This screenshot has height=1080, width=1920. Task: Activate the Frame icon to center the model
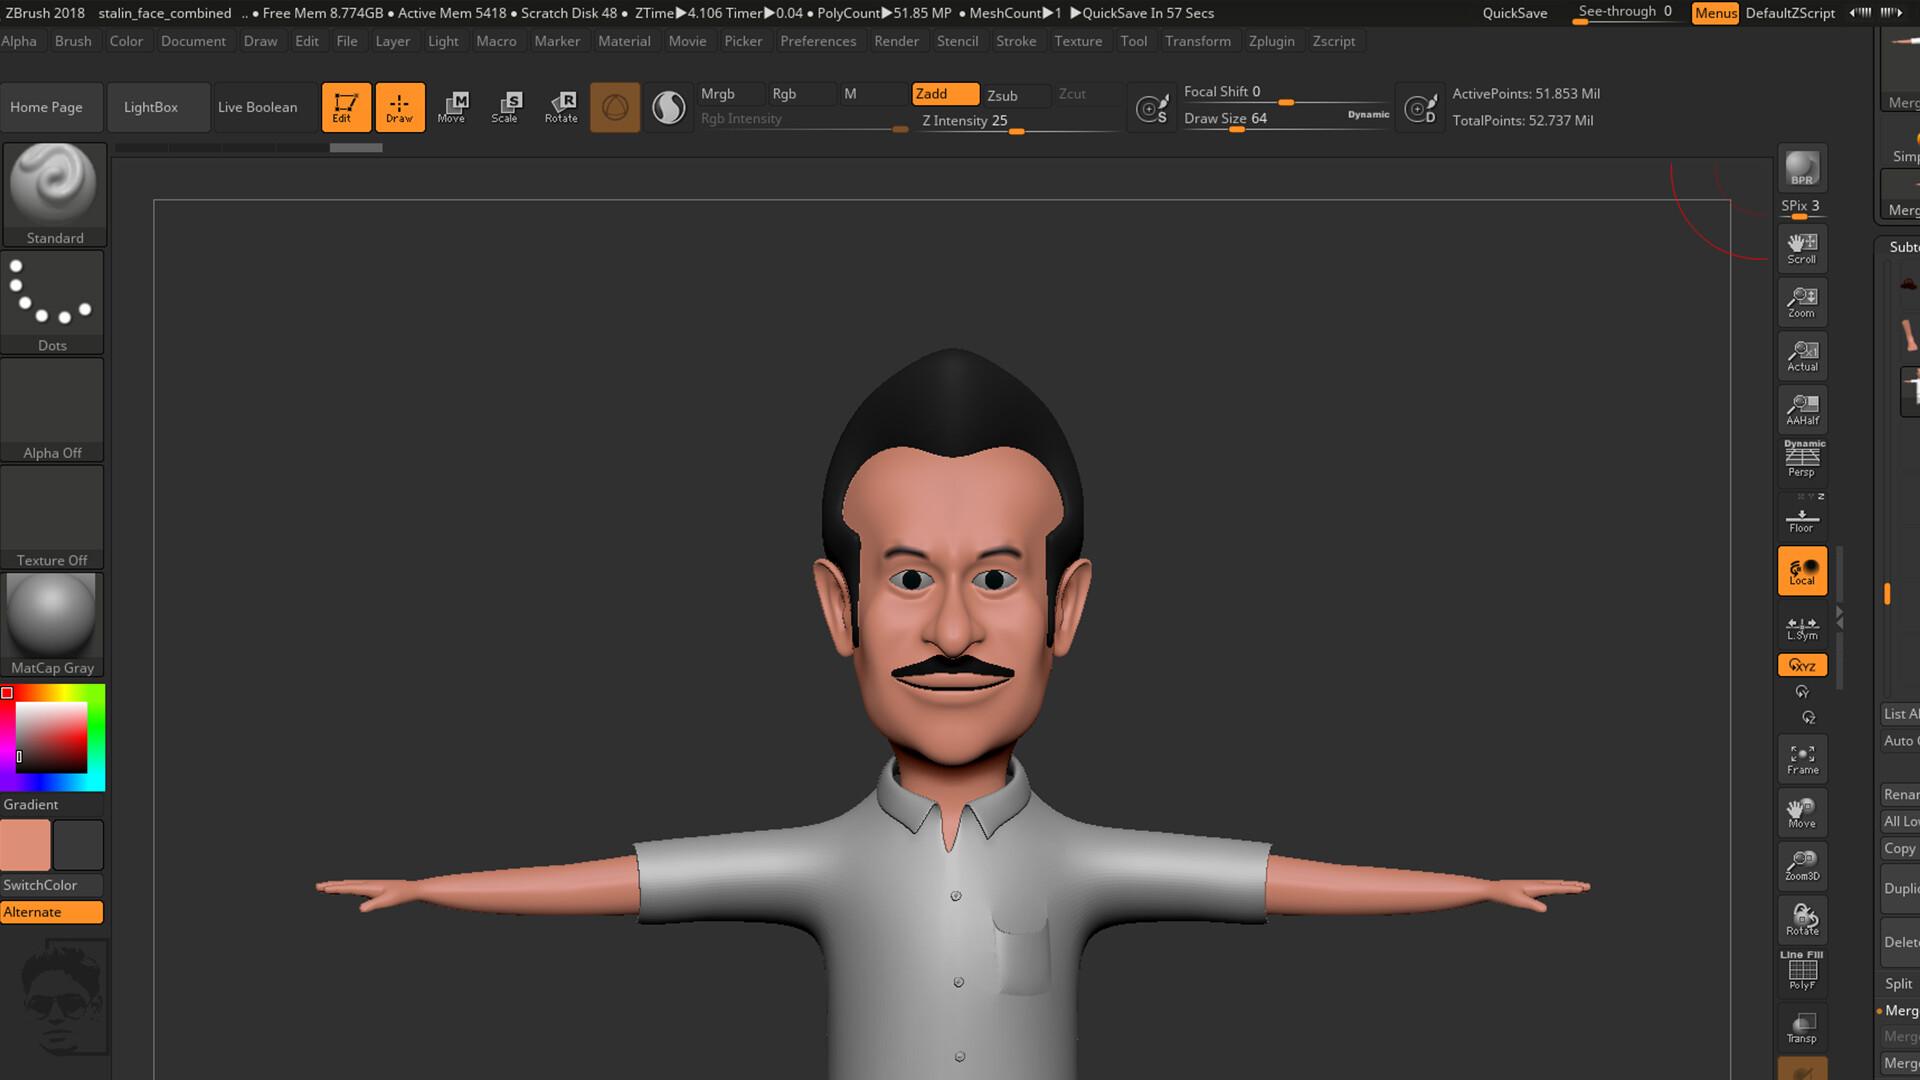(x=1801, y=758)
